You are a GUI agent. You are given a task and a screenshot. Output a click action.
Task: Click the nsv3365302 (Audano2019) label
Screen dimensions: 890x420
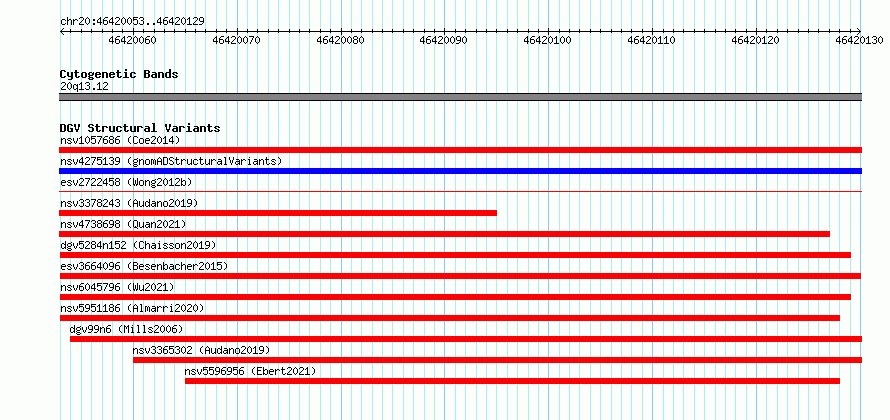point(201,350)
